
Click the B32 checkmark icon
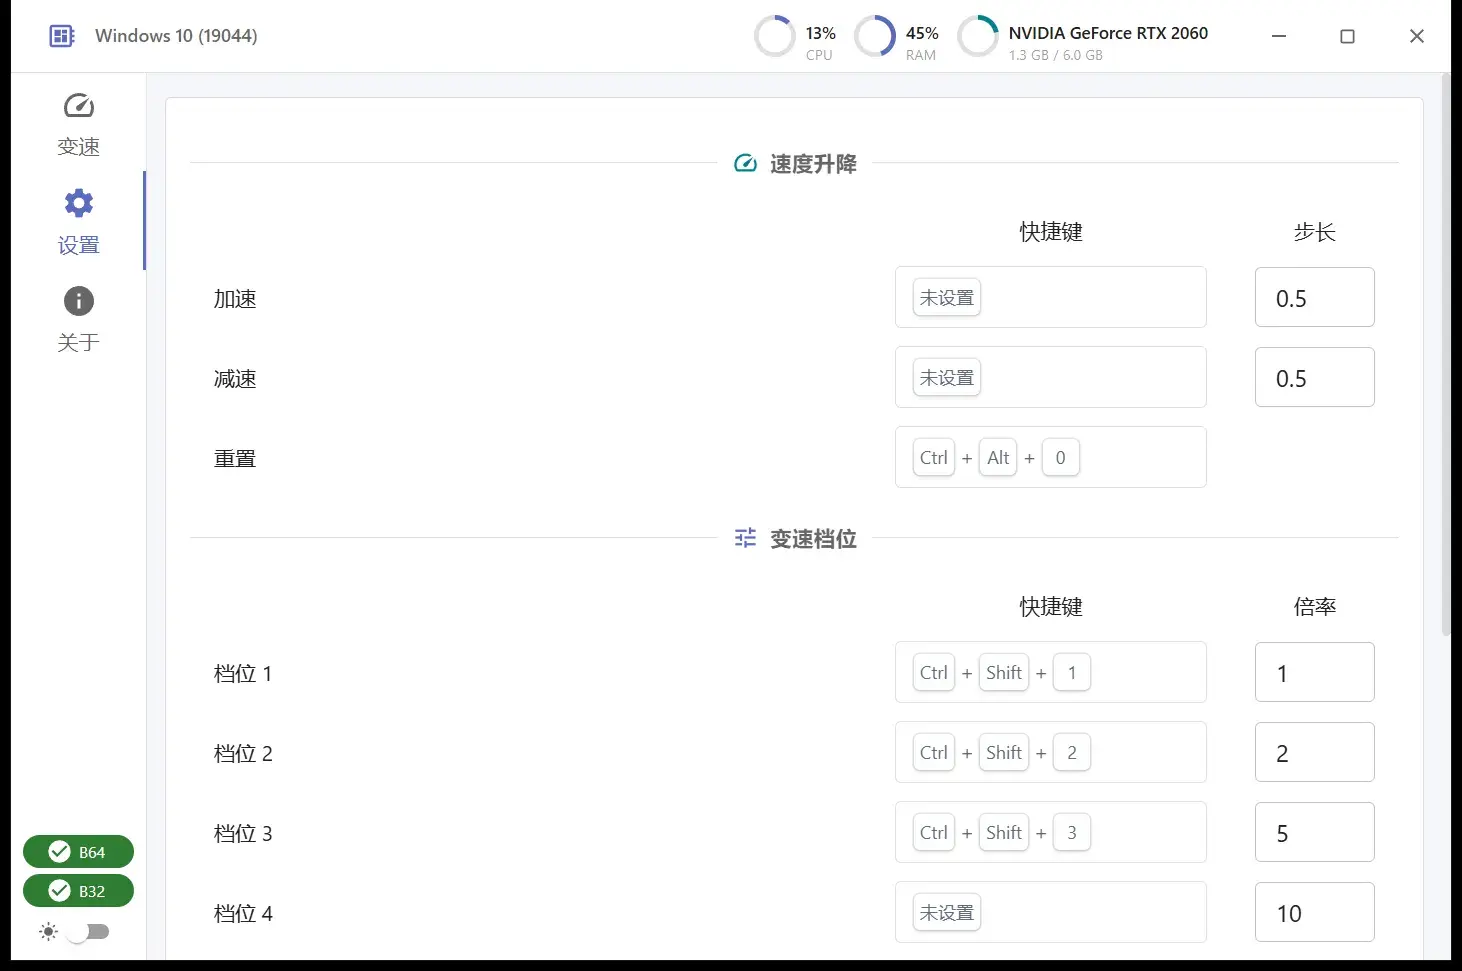pyautogui.click(x=59, y=891)
